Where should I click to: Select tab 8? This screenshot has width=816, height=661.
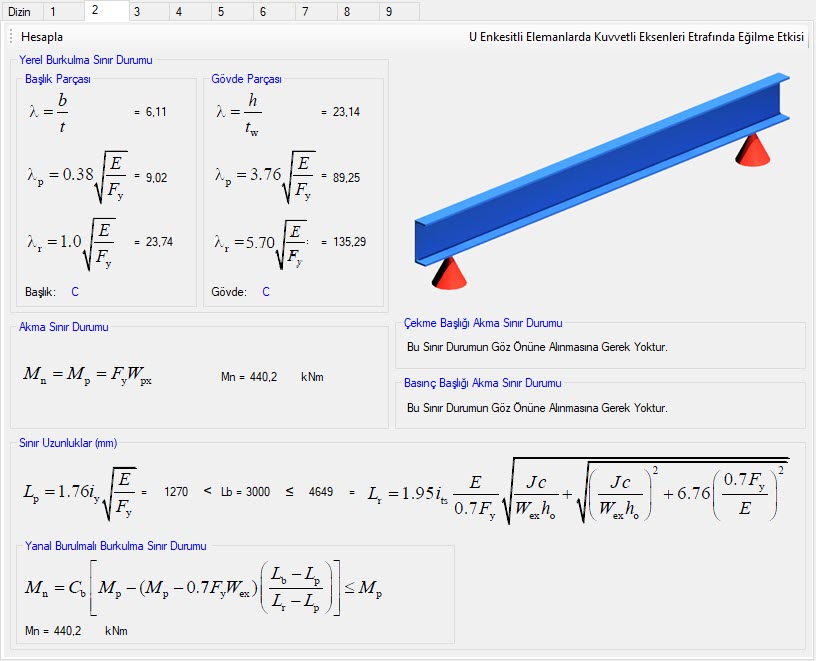point(358,11)
